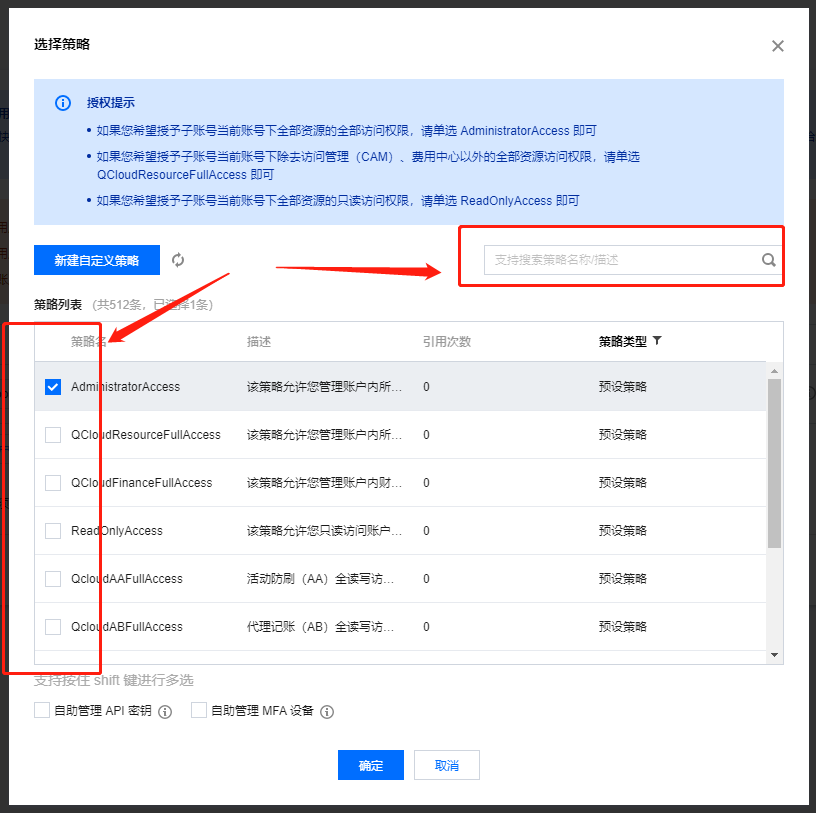816x813 pixels.
Task: Click the policy type filter icon
Action: click(657, 341)
